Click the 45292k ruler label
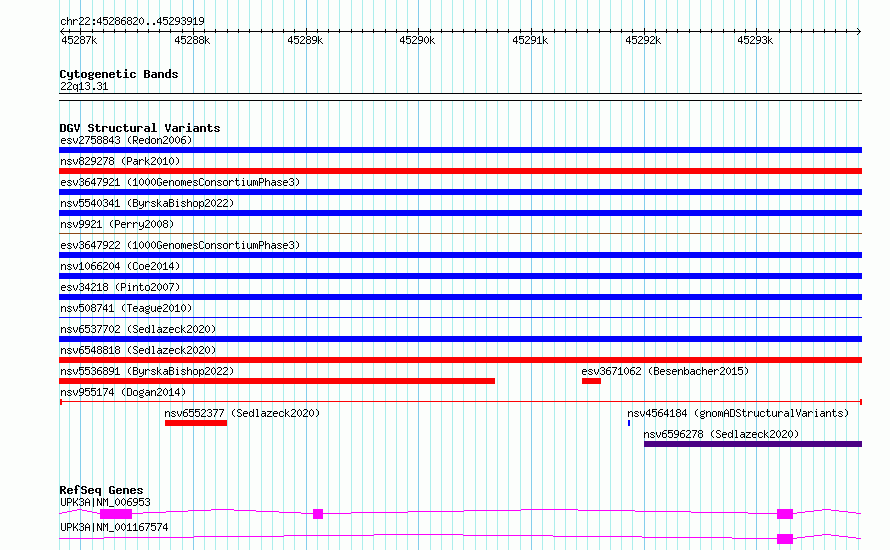The width and height of the screenshot is (890, 550). coord(643,40)
